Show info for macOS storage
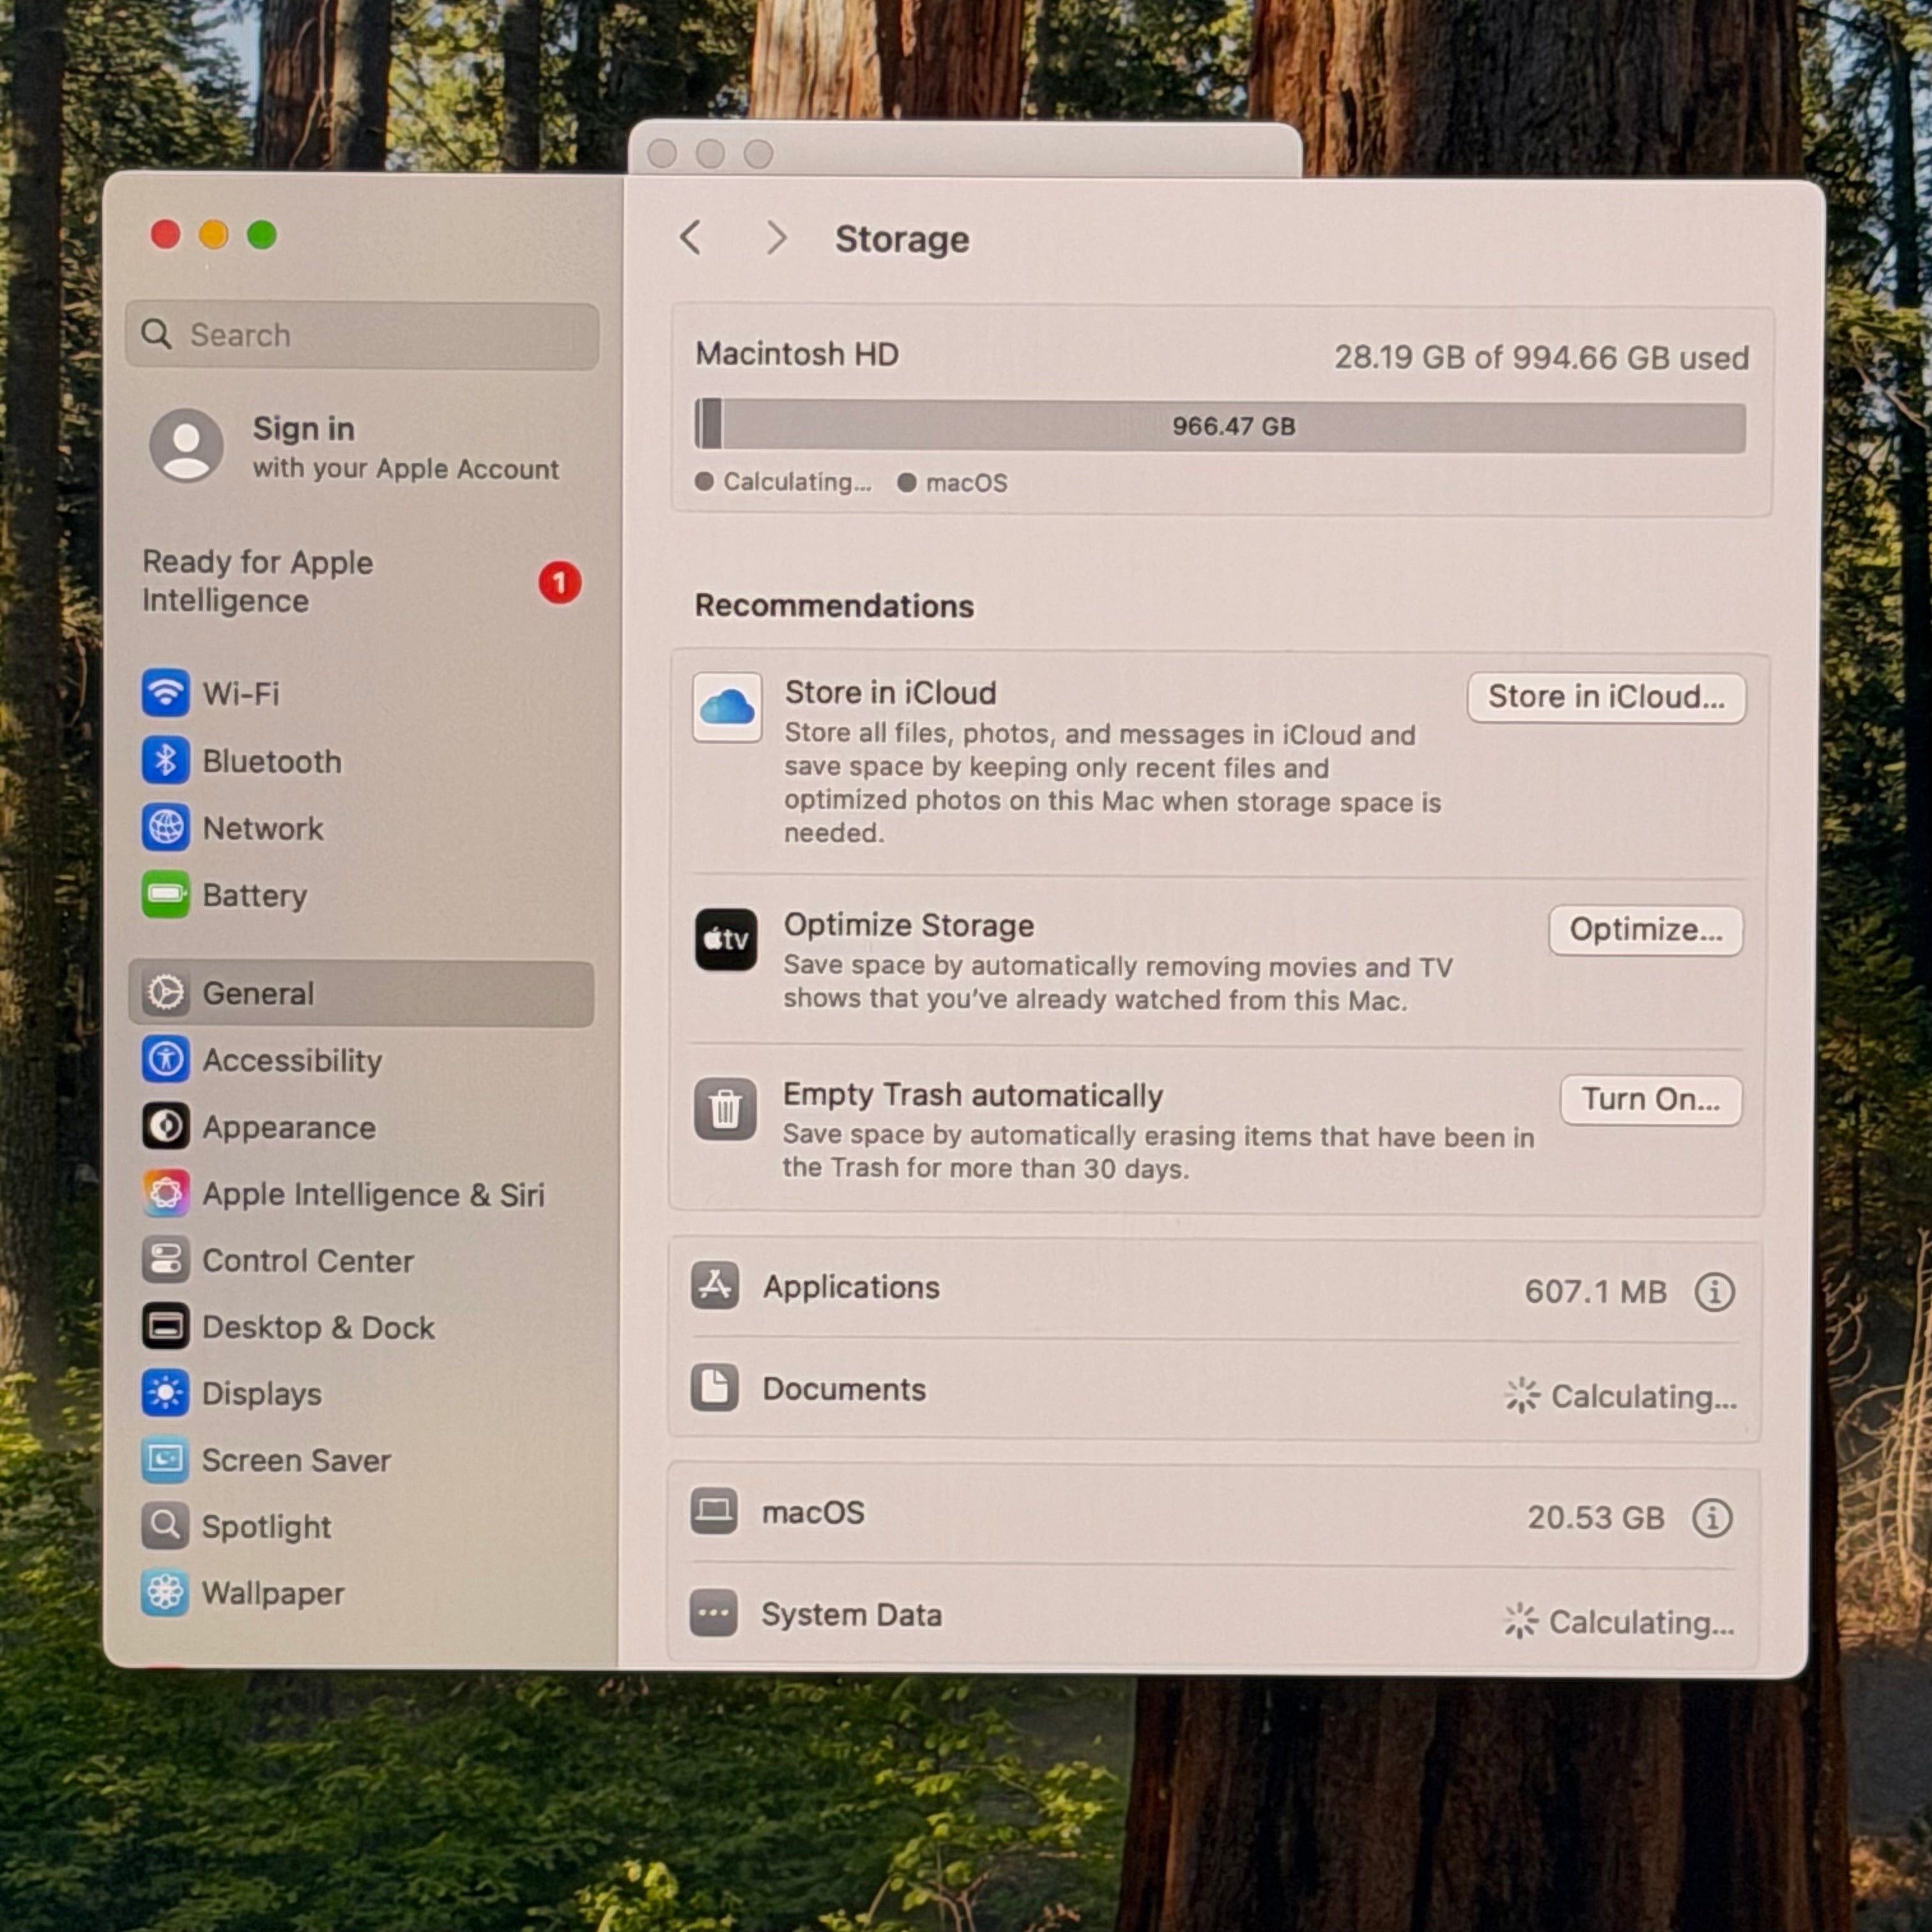Viewport: 1932px width, 1932px height. point(1712,1517)
